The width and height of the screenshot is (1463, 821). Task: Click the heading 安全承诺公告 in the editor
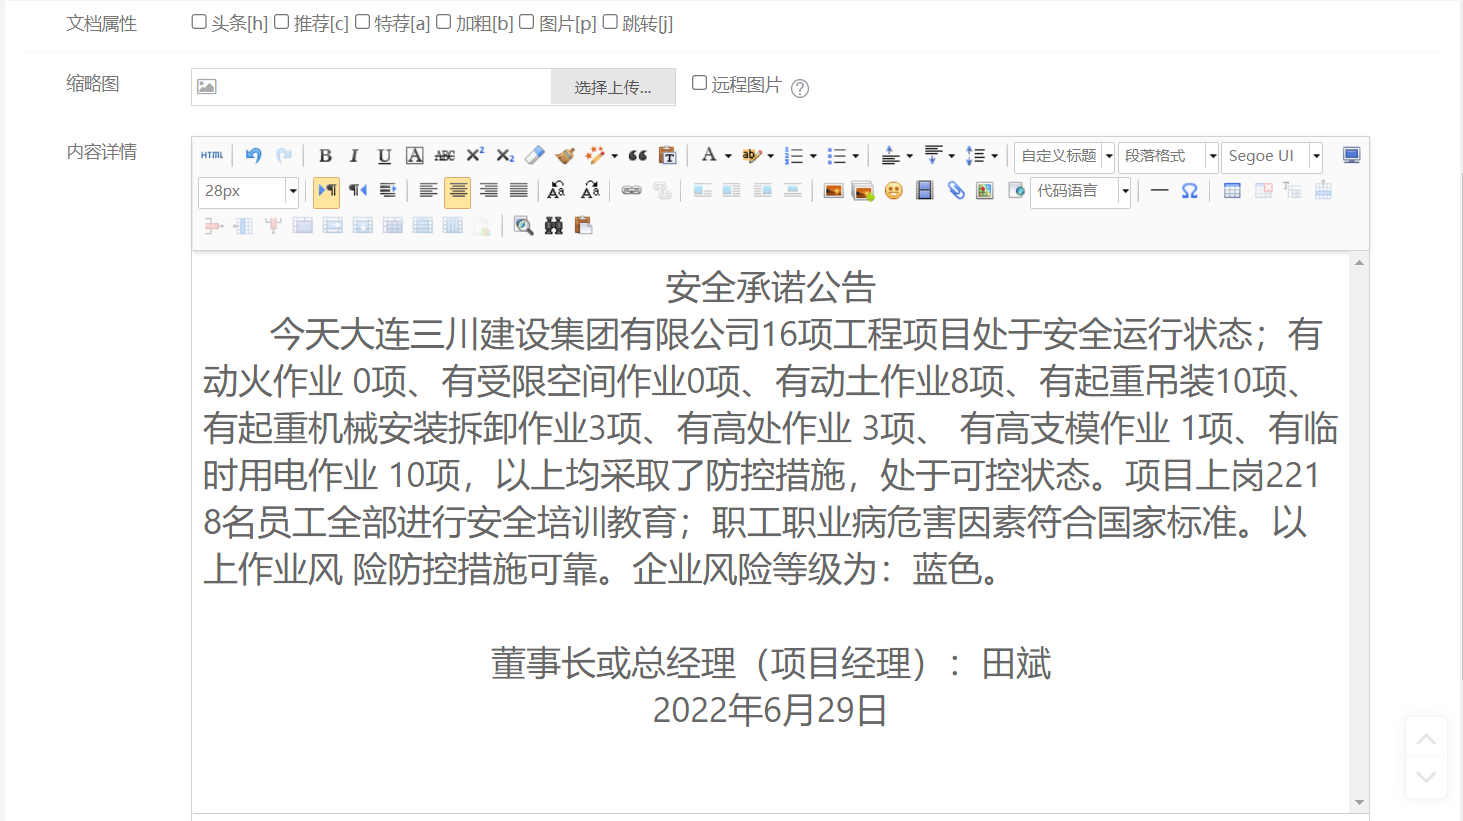[x=771, y=288]
